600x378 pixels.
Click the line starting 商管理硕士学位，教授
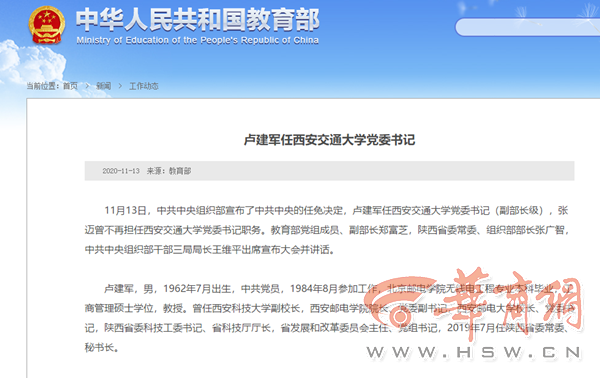click(329, 308)
